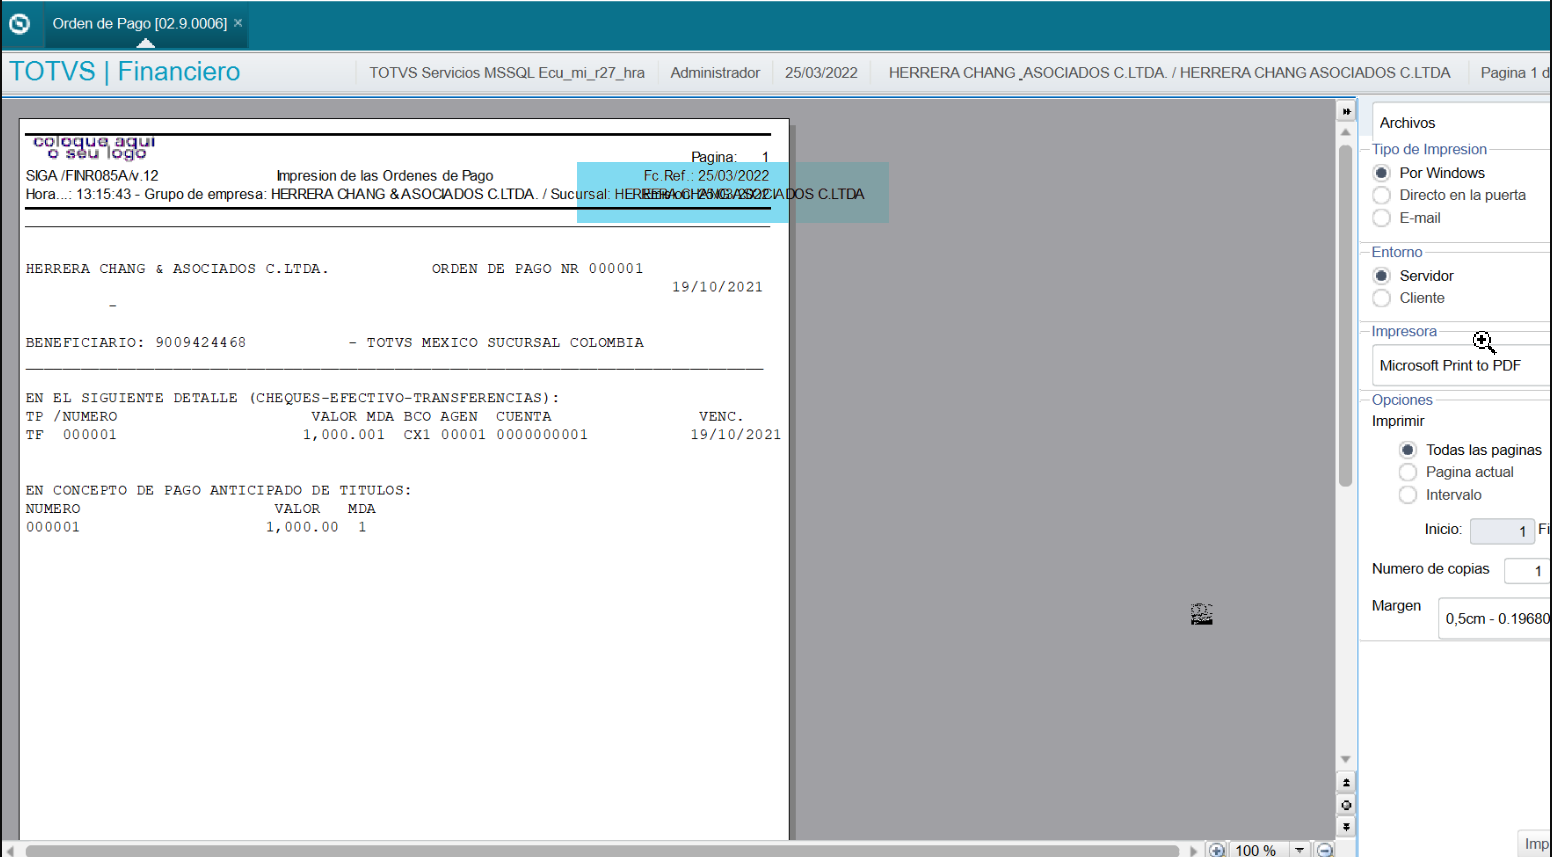Select the Cliente environment option
This screenshot has width=1552, height=857.
[1382, 298]
